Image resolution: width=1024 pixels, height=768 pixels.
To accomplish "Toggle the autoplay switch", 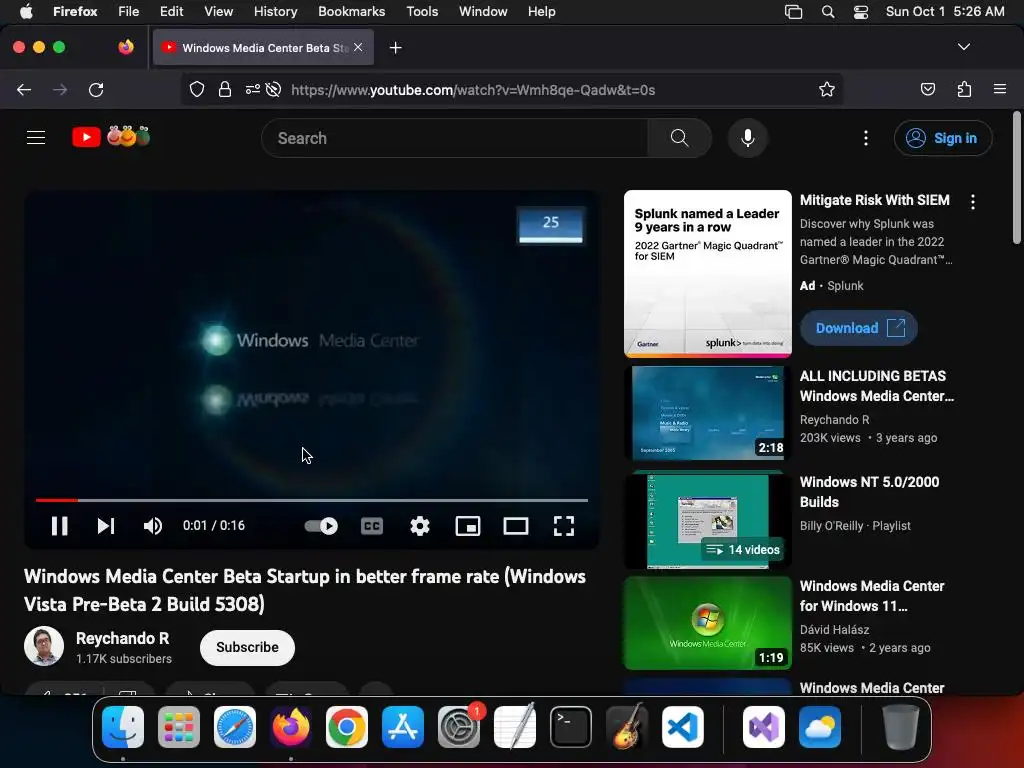I will click(x=321, y=526).
